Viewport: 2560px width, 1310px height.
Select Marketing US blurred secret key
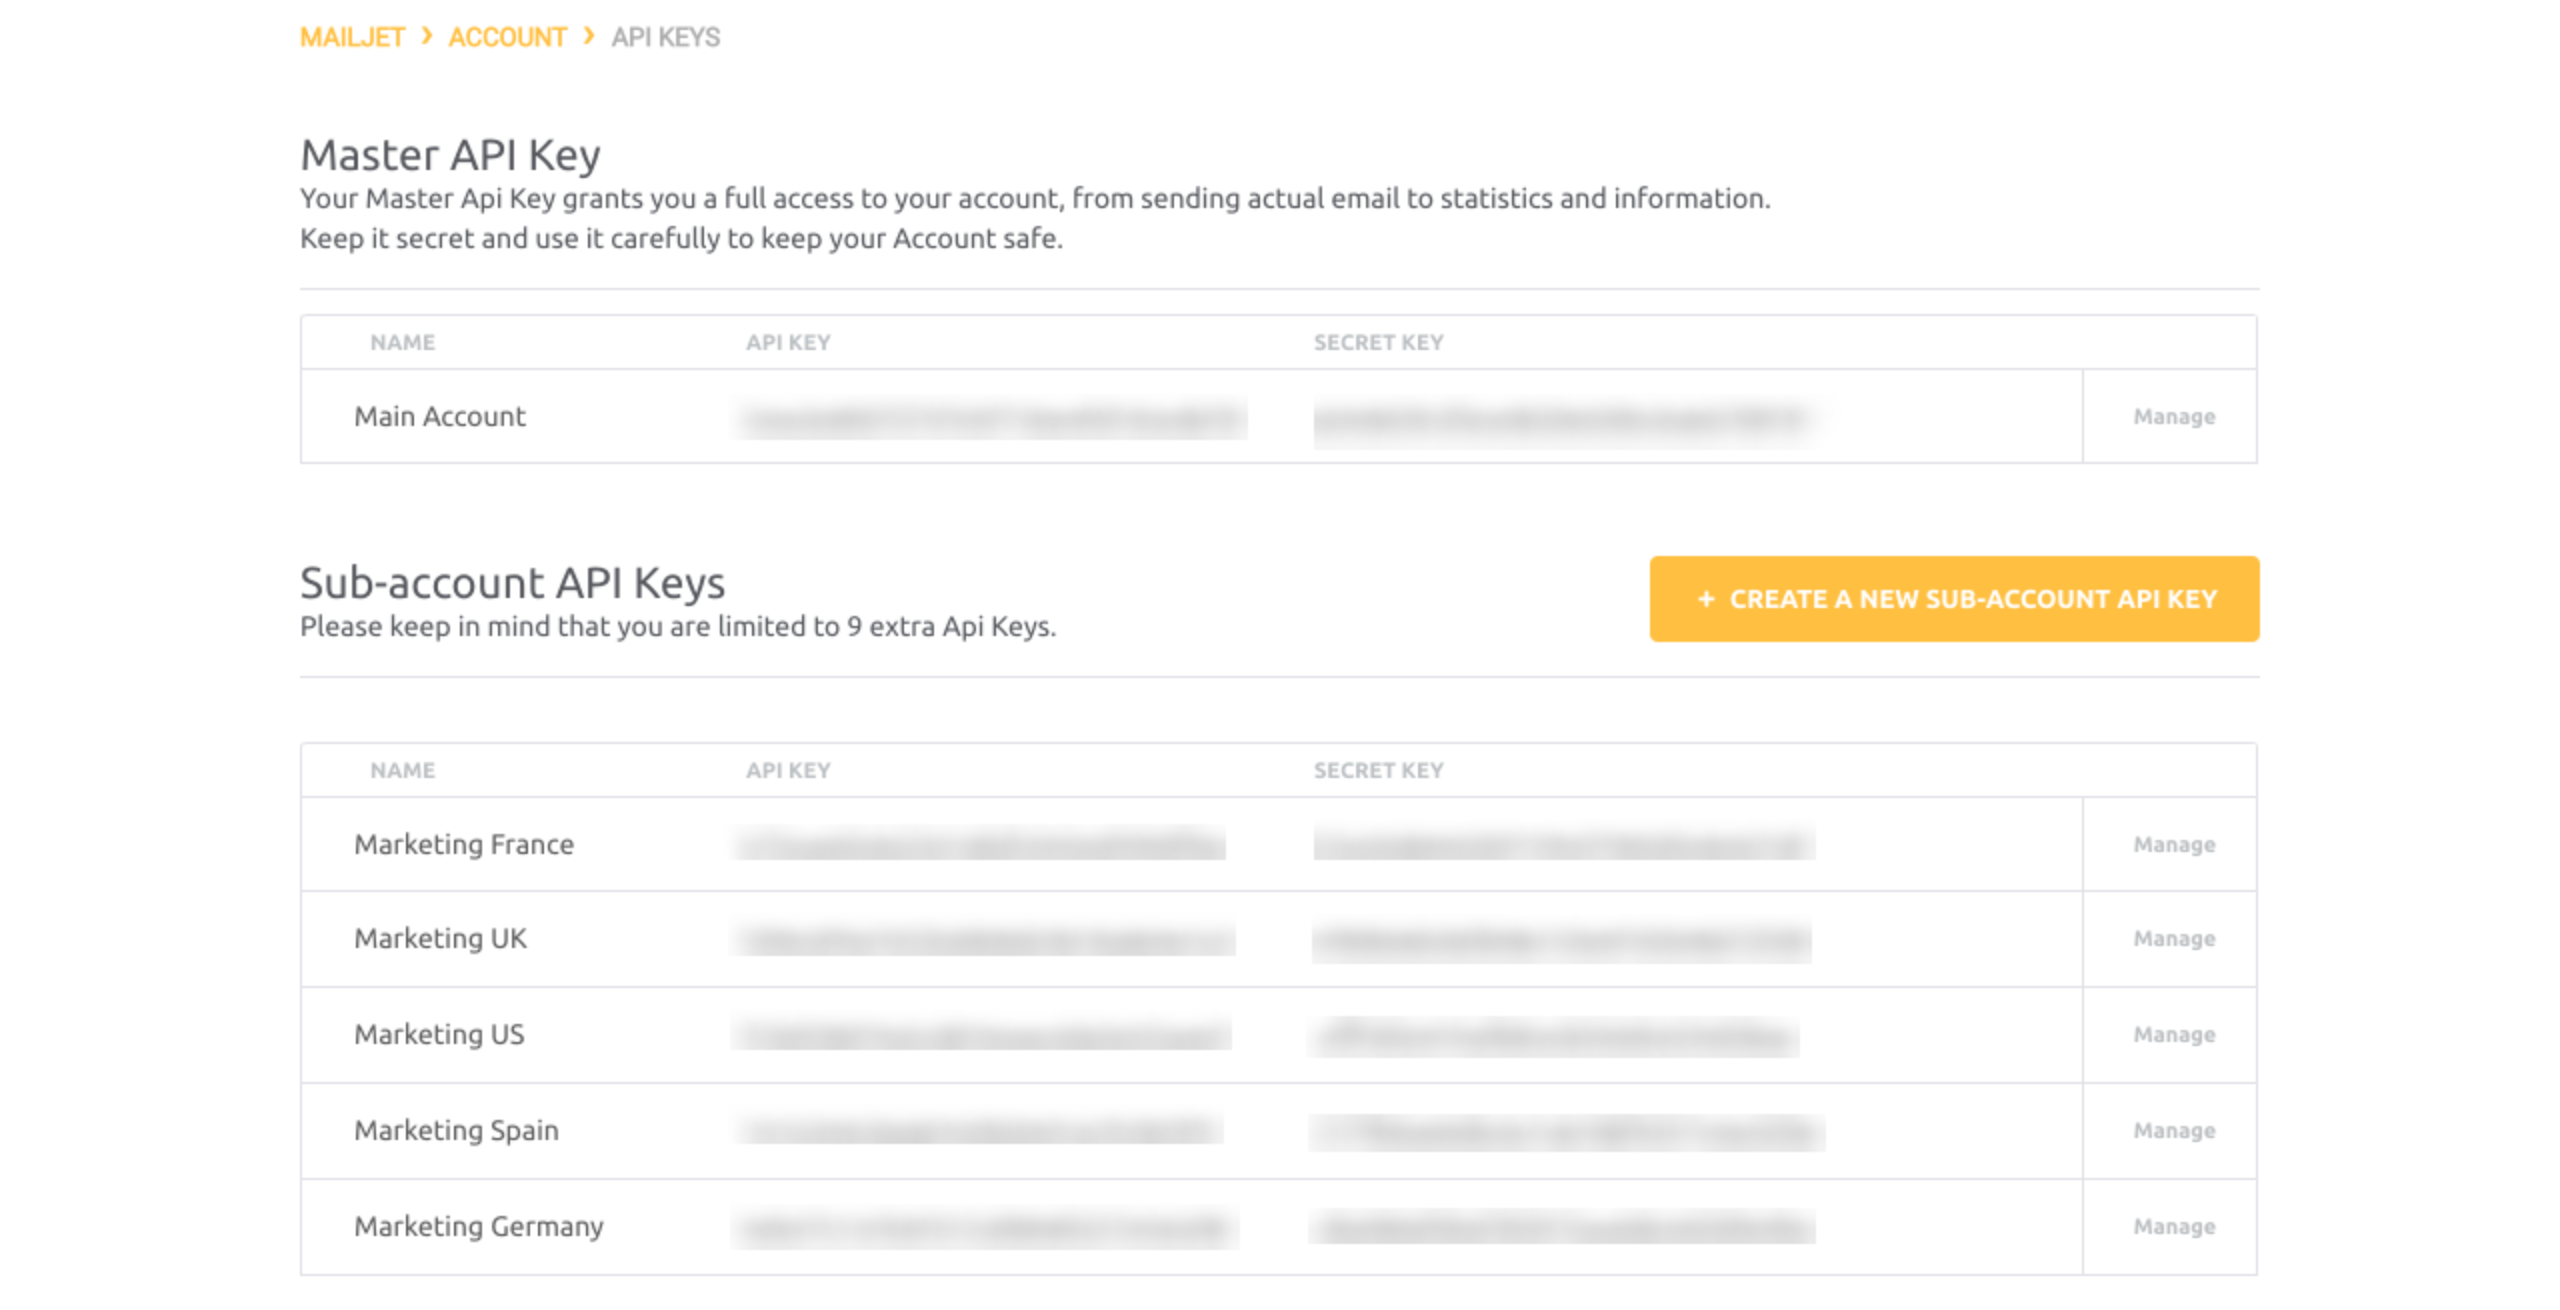pos(1554,1036)
